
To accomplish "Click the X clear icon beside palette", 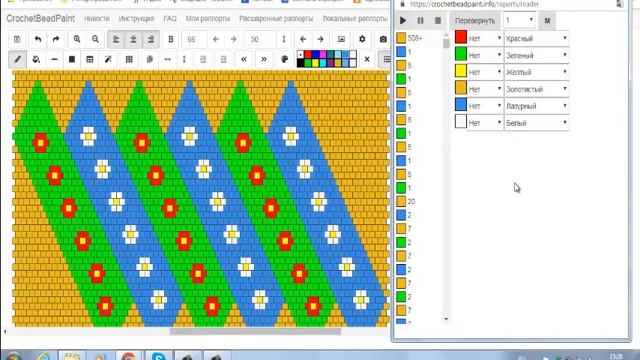I will tap(367, 59).
